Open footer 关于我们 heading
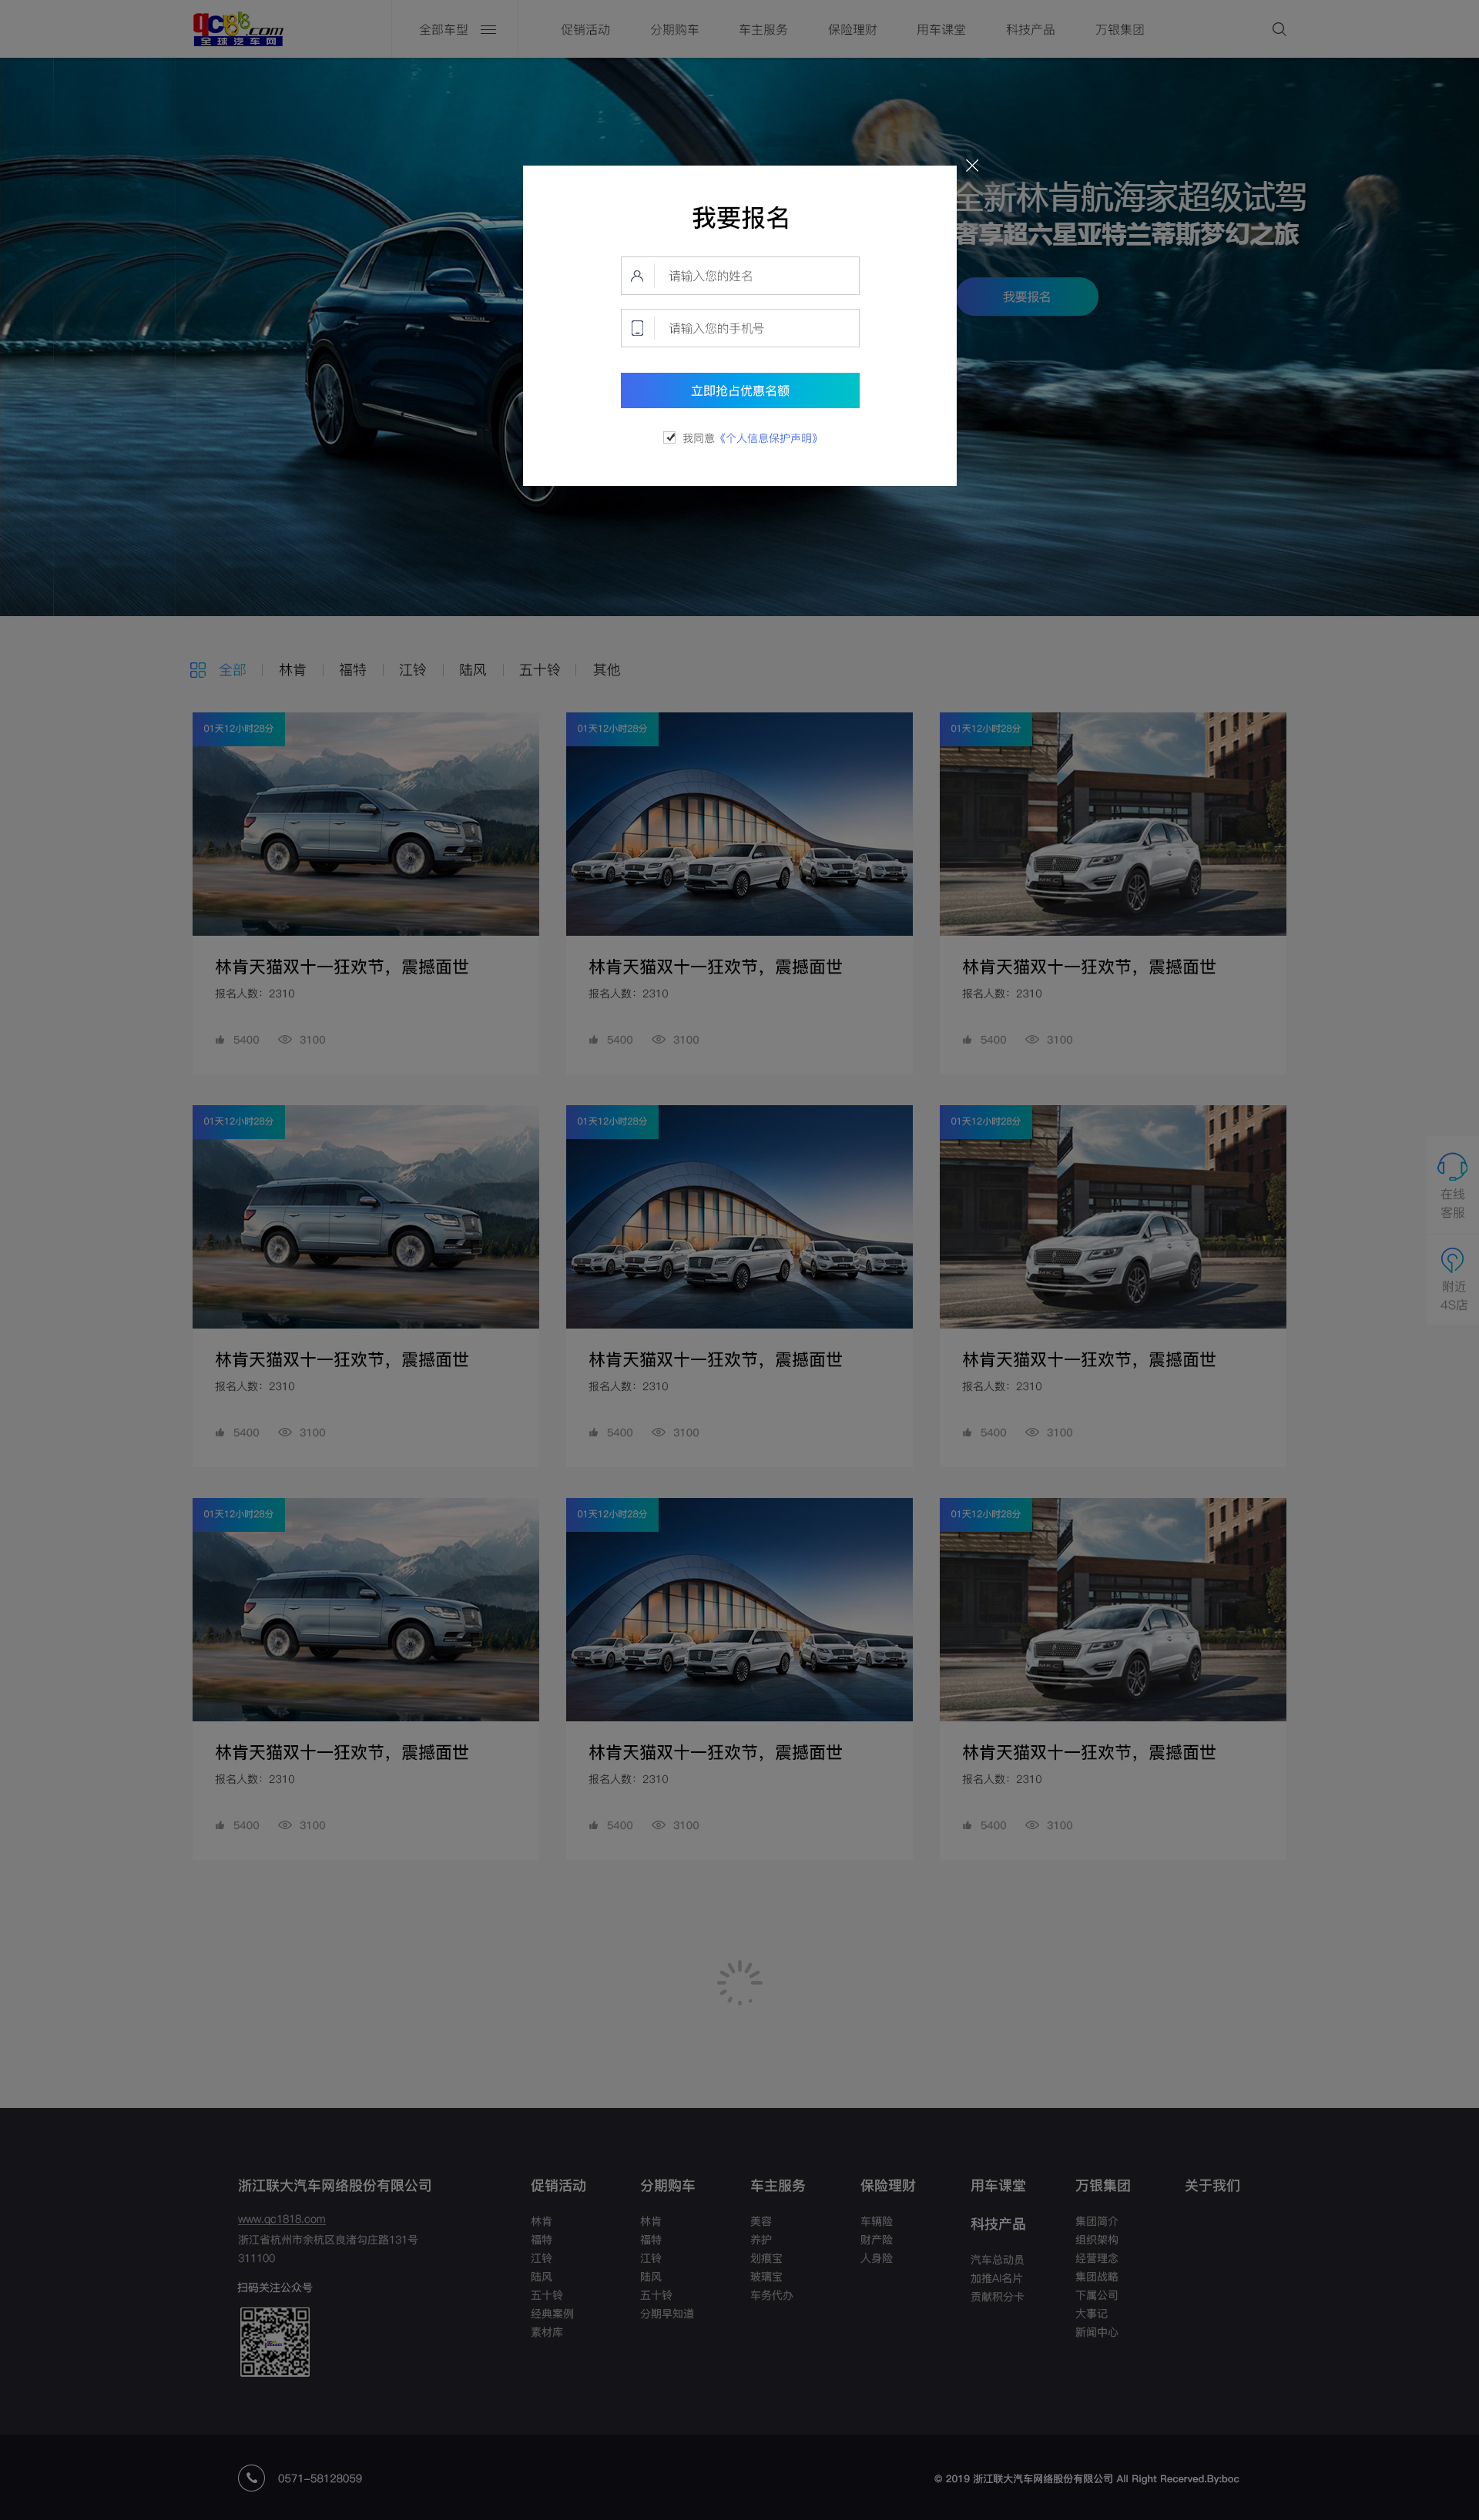The height and width of the screenshot is (2520, 1479). coord(1212,2186)
